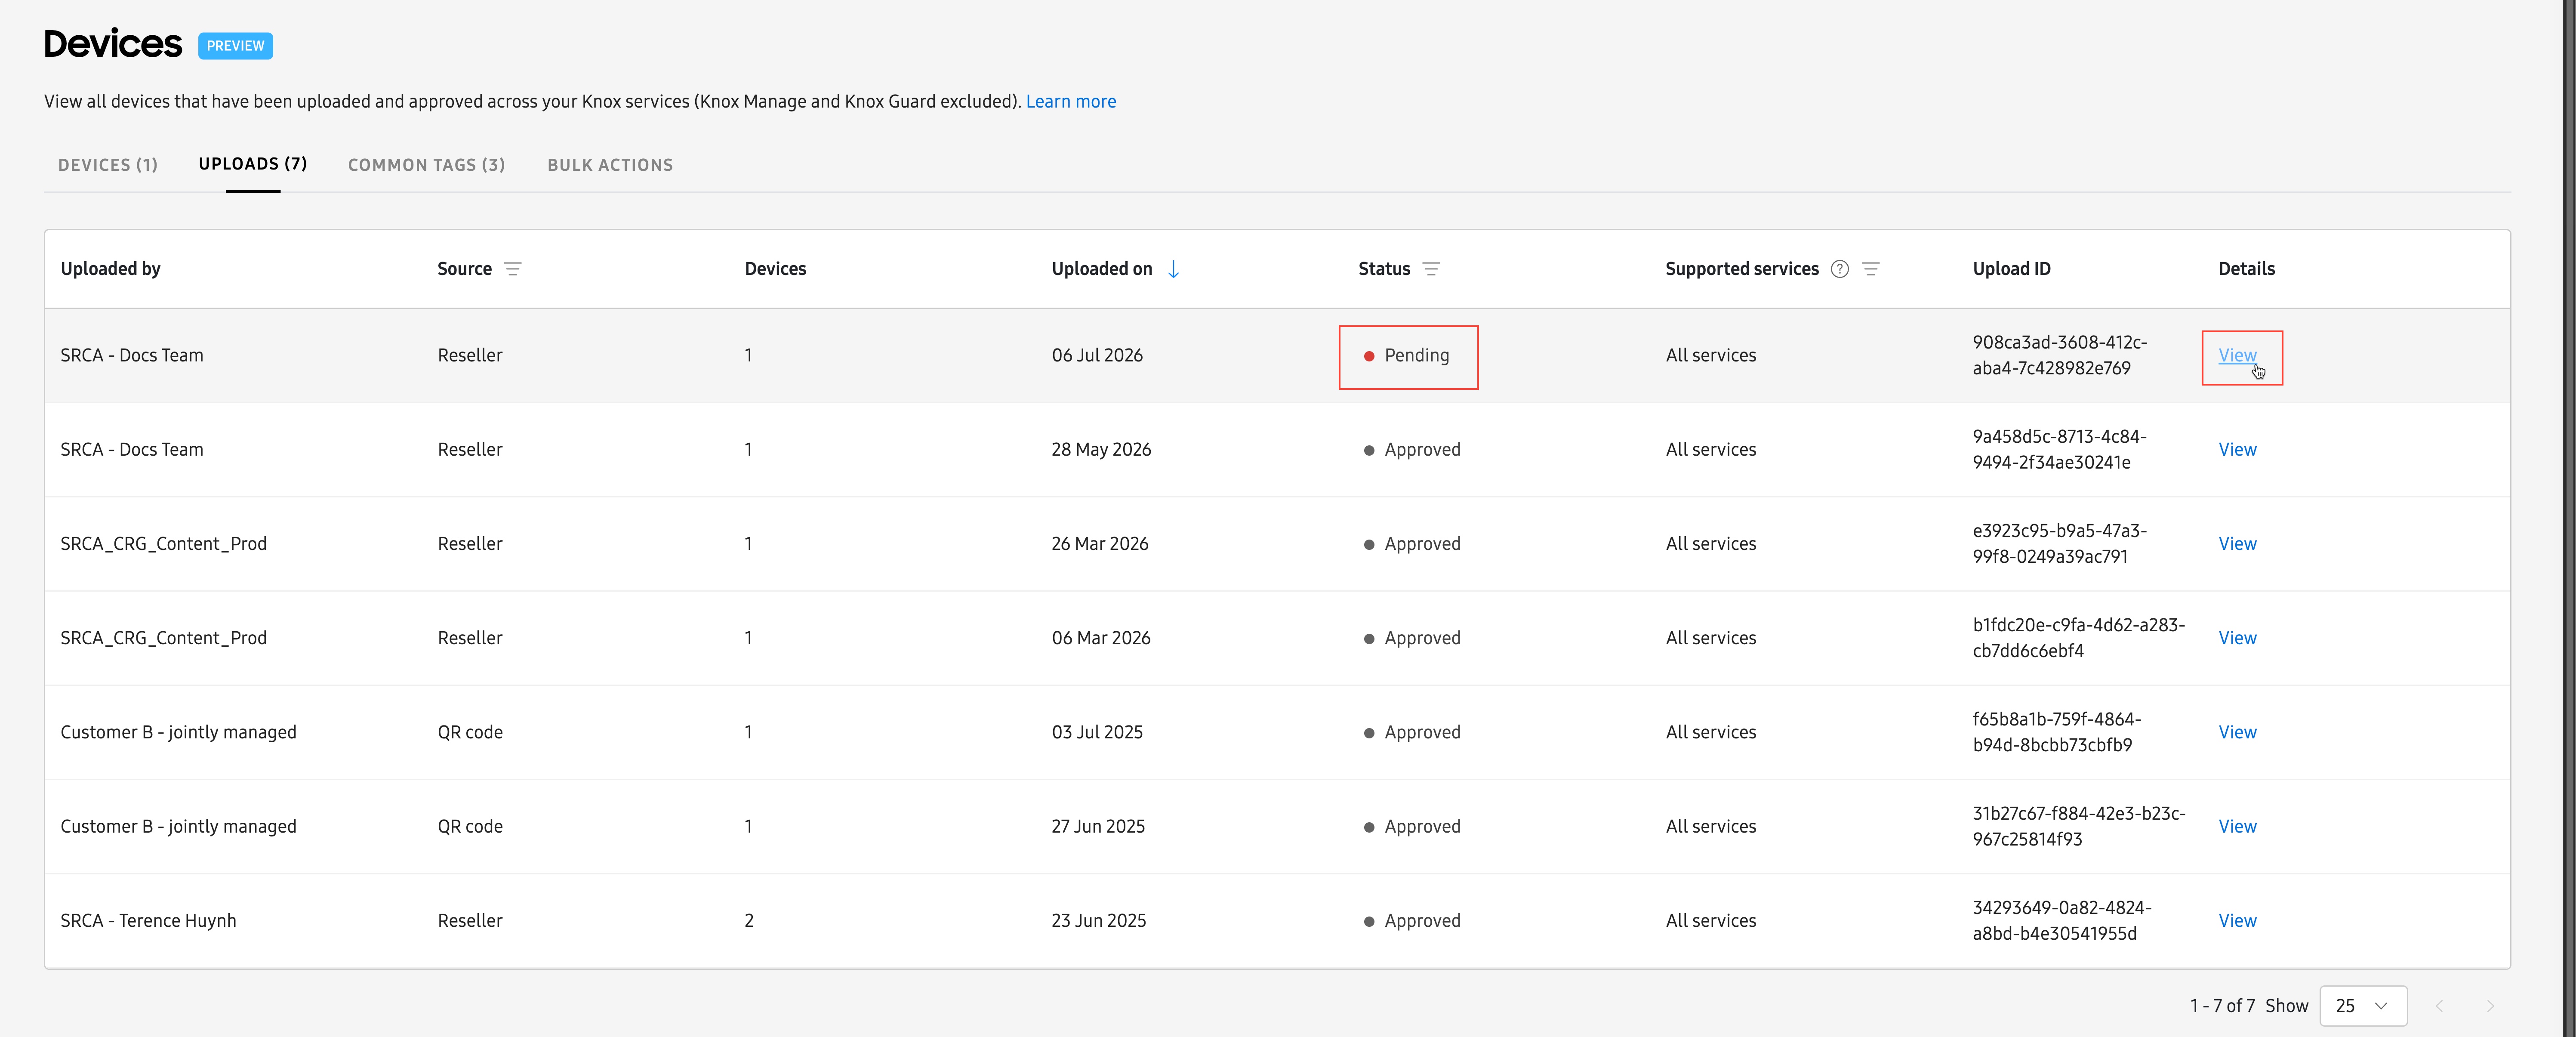2576x1037 pixels.
Task: Click All services in the Pending row
Action: [x=1710, y=355]
